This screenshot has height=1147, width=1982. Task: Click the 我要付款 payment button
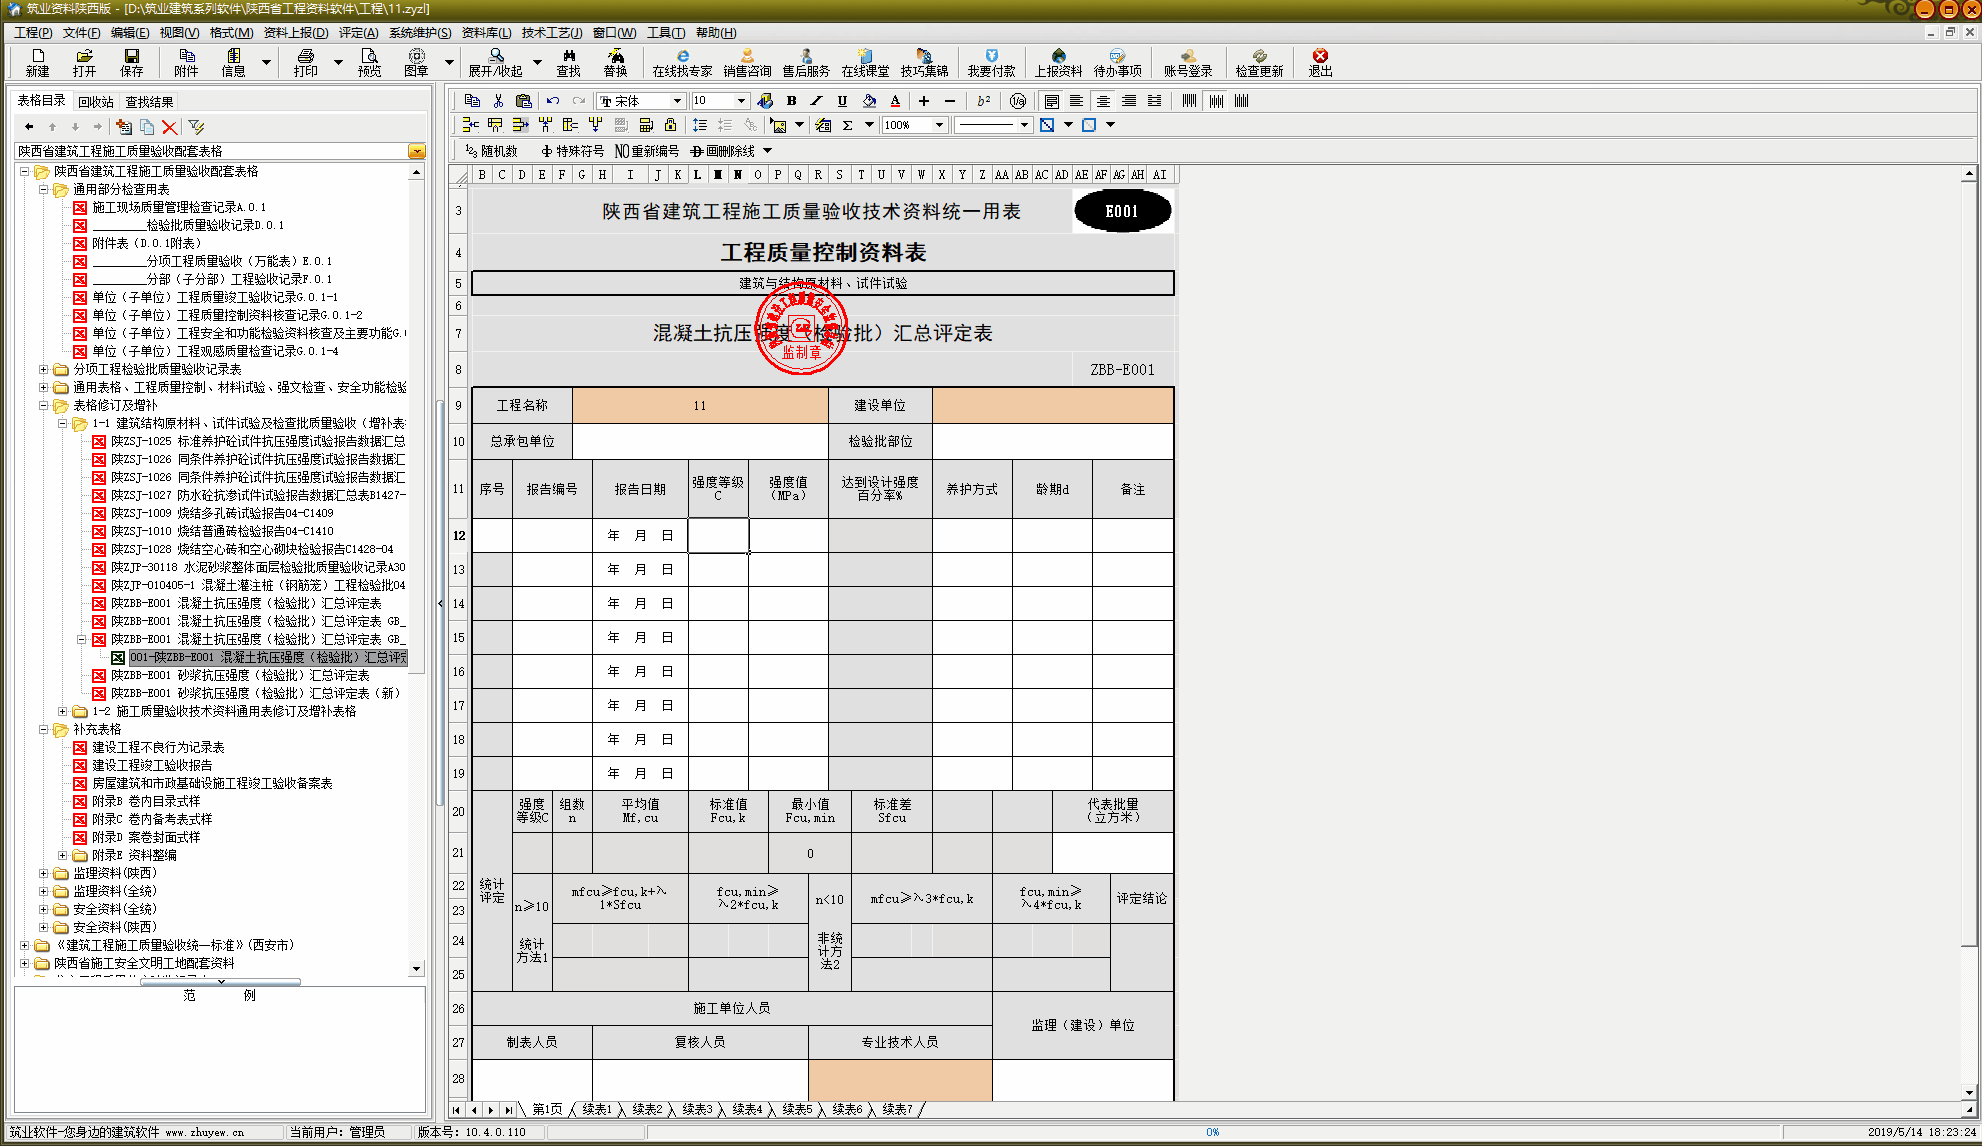(x=991, y=62)
